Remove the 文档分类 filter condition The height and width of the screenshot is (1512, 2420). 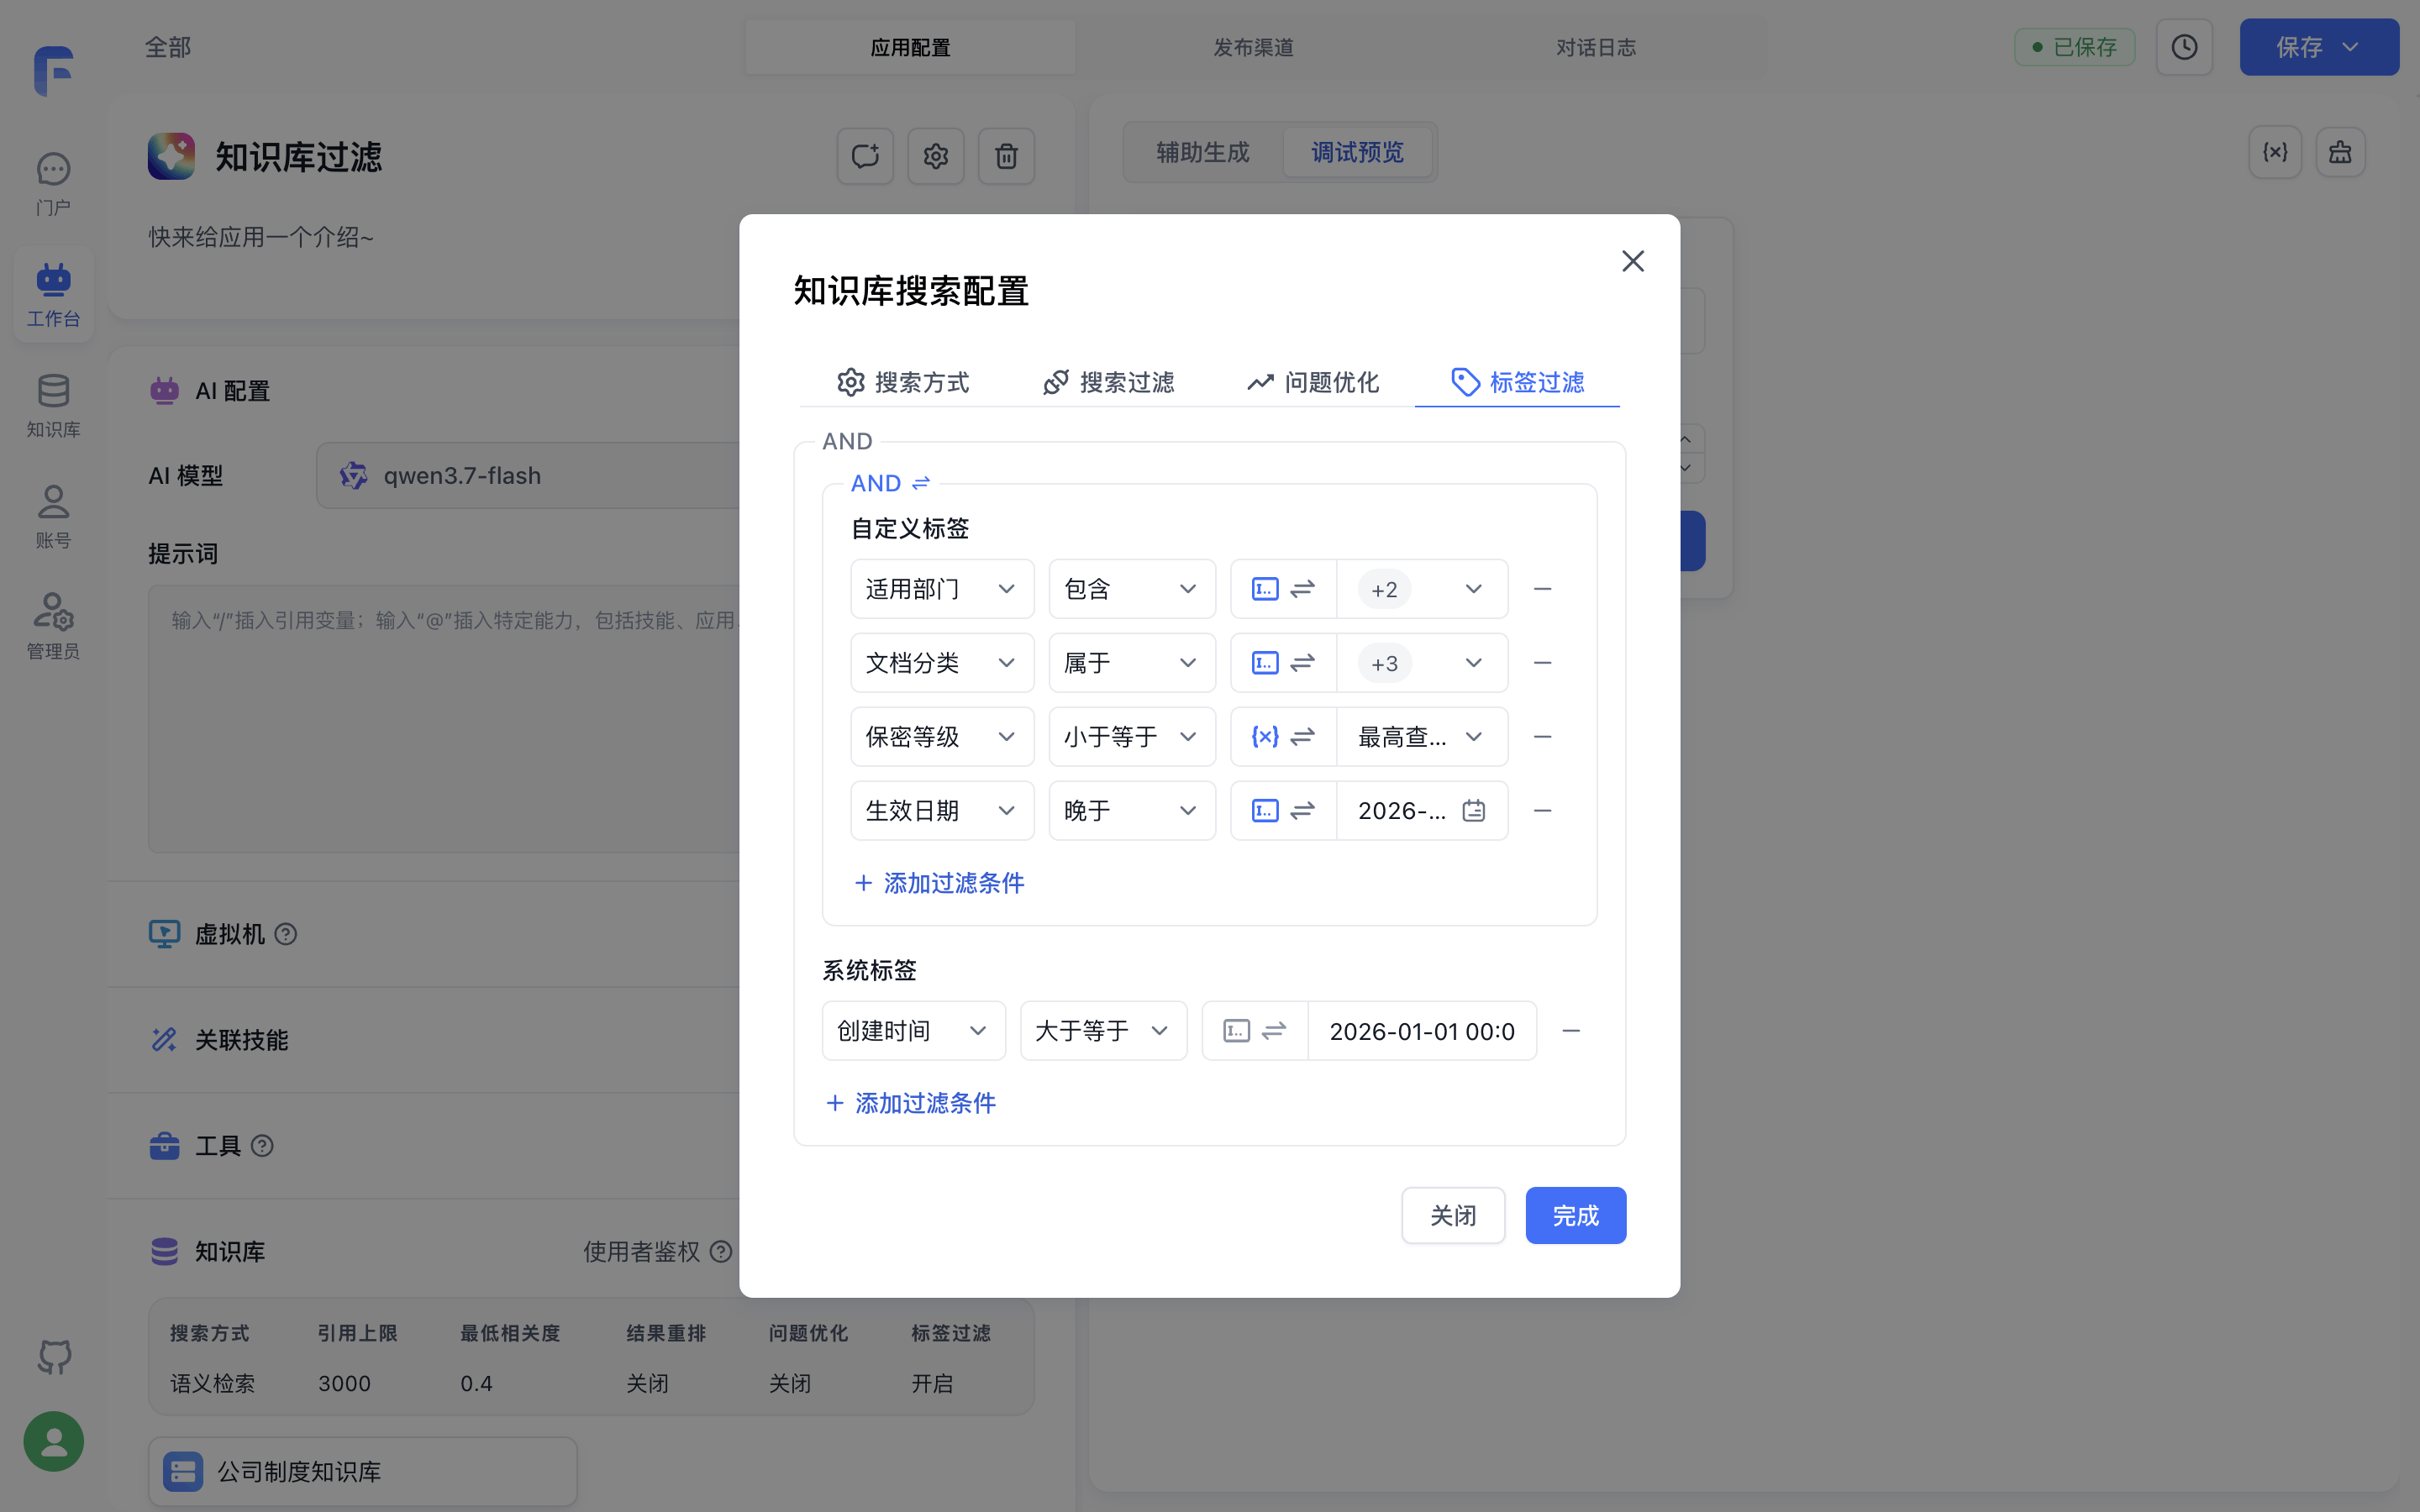click(1542, 663)
